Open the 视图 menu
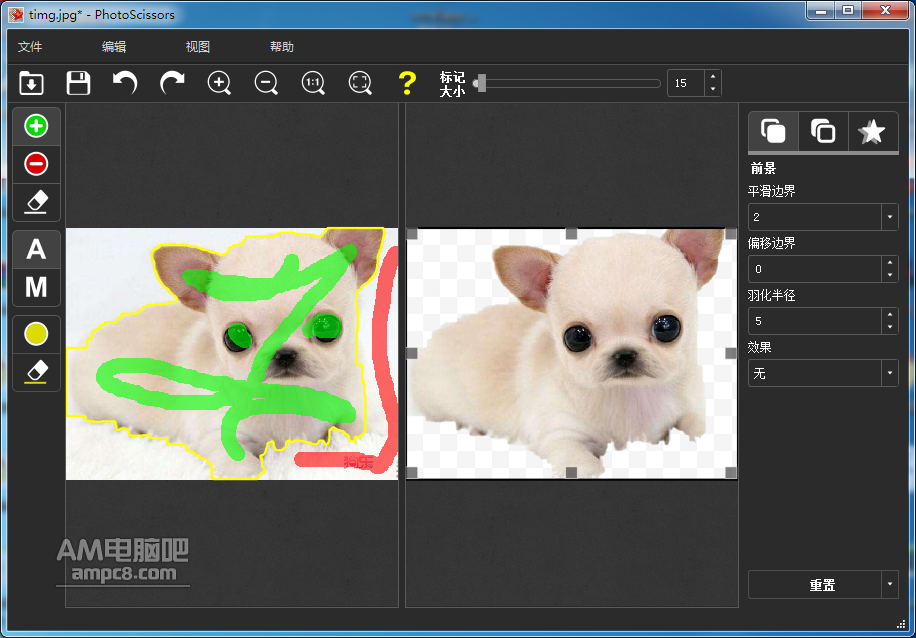 [198, 47]
